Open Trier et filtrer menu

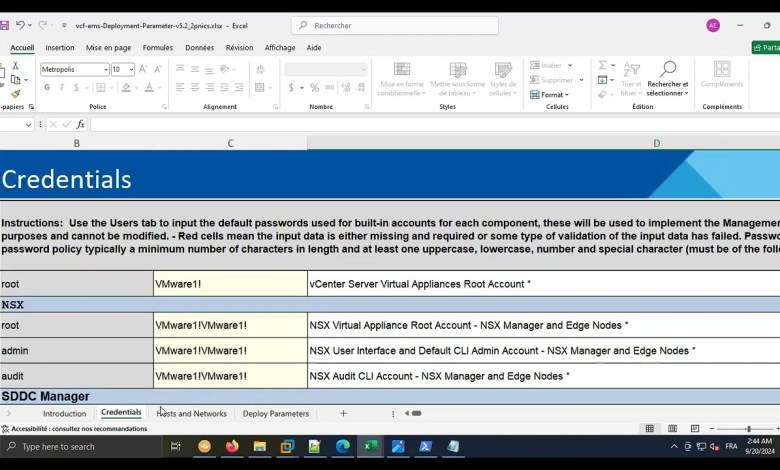(x=631, y=79)
